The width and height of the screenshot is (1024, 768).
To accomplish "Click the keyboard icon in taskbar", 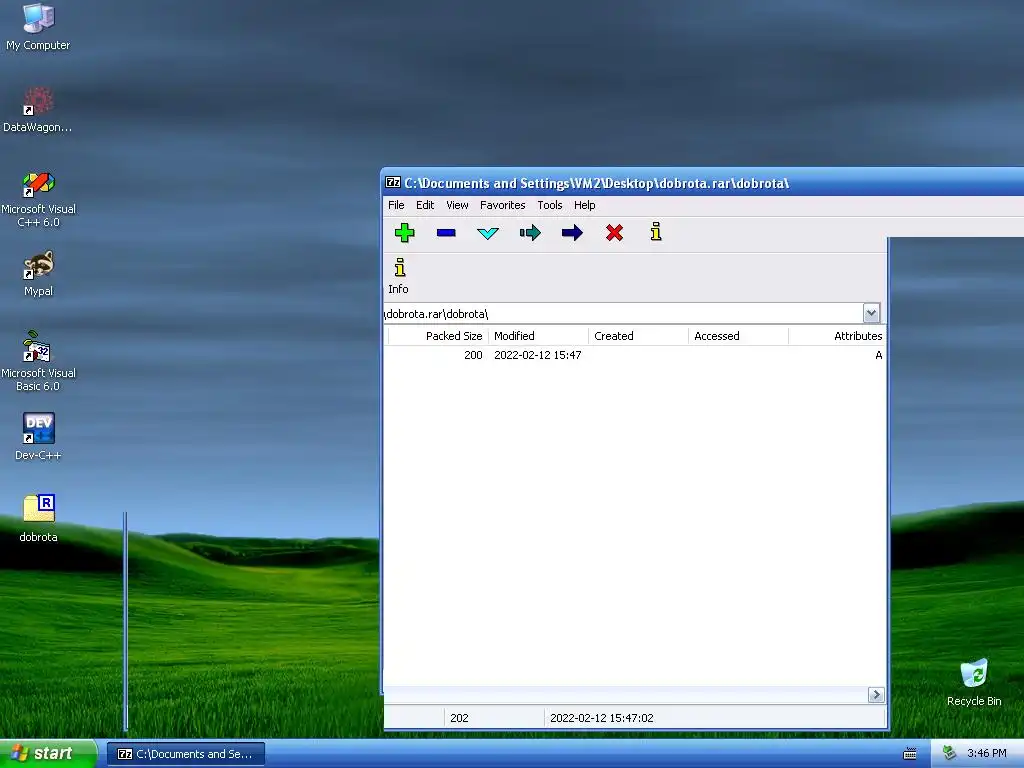I will (x=910, y=754).
